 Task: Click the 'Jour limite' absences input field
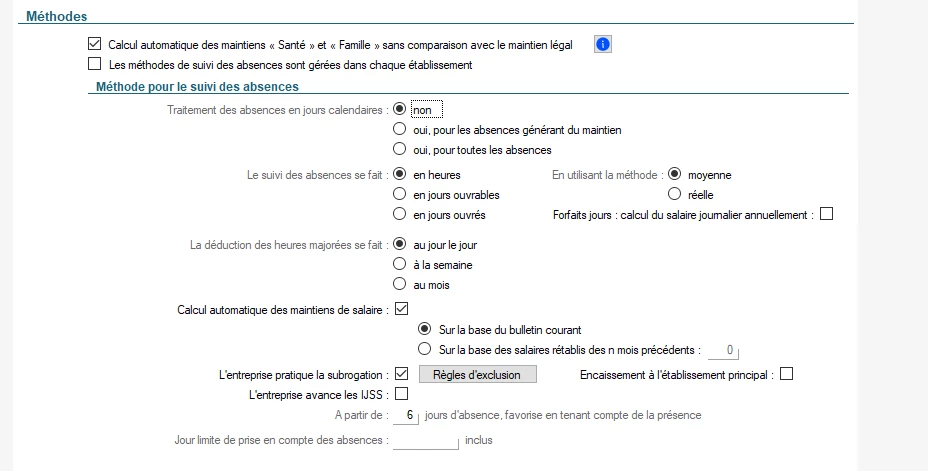coord(425,440)
